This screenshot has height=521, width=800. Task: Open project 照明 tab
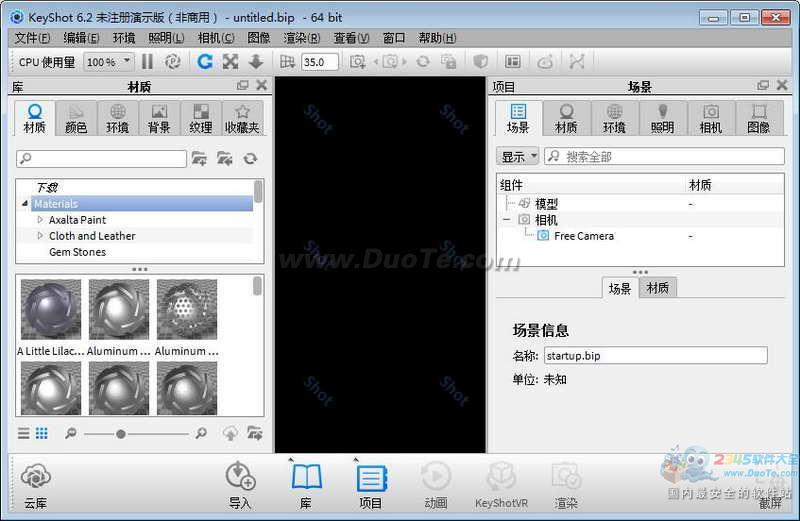tap(662, 118)
